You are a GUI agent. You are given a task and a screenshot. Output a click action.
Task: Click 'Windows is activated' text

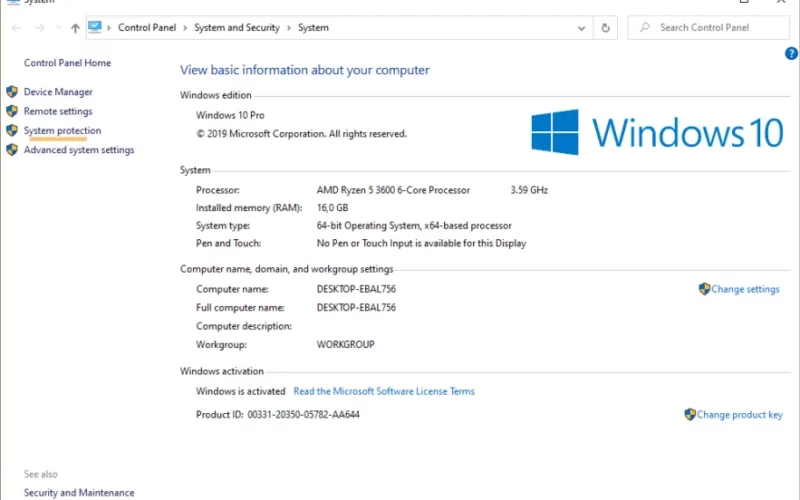pyautogui.click(x=240, y=391)
